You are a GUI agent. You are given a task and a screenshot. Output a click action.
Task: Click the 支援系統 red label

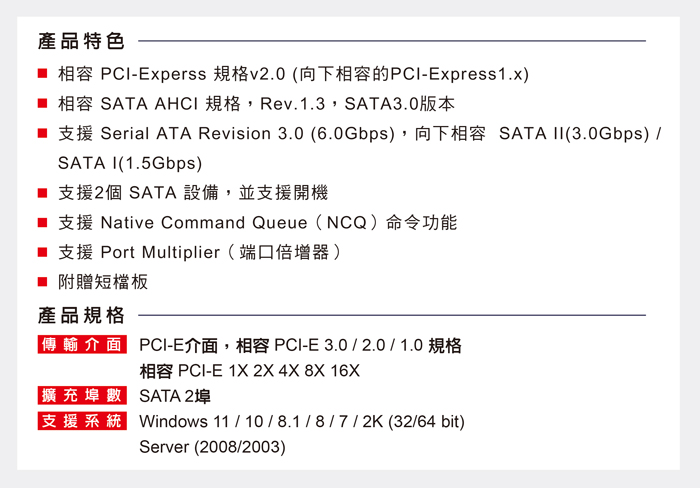[x=82, y=421]
